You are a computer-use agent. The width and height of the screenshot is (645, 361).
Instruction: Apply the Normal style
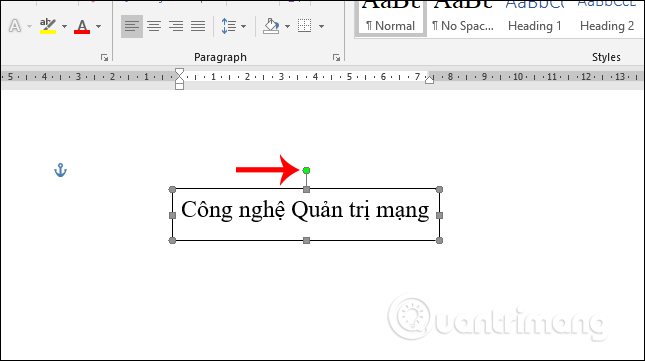click(390, 19)
